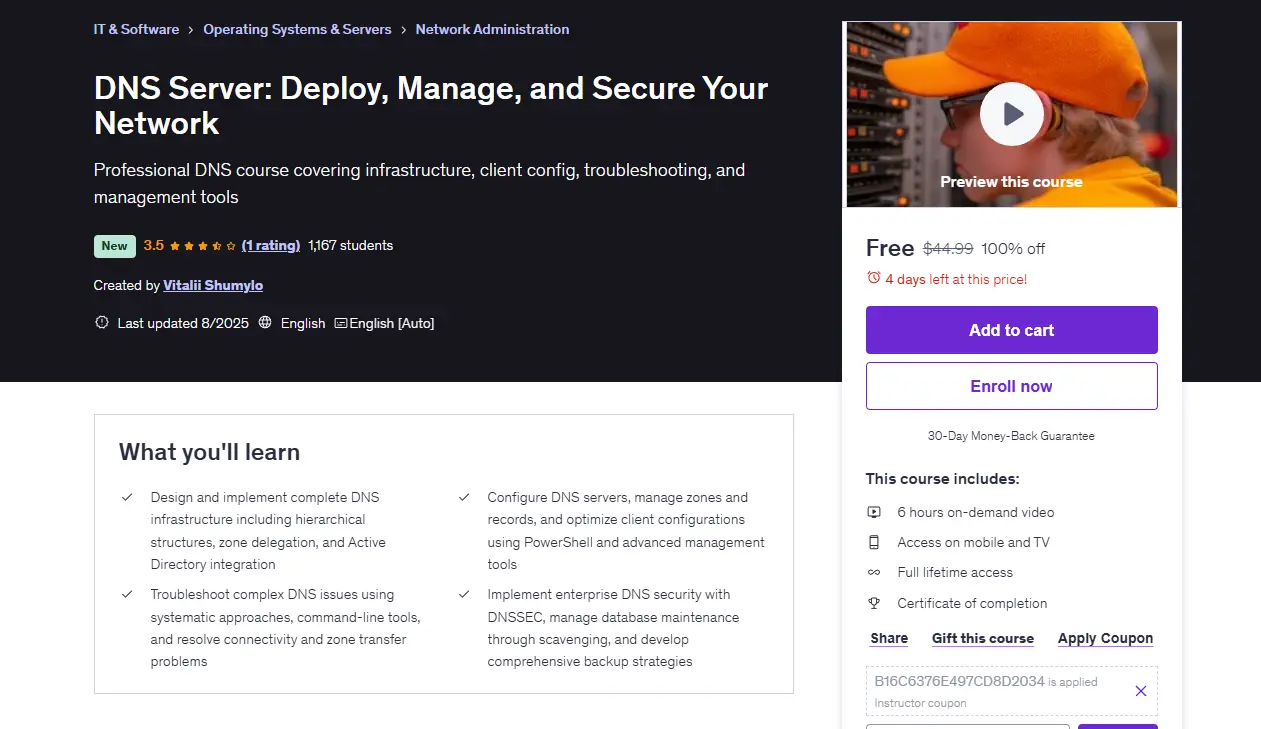Click Last updated 8/2025 text
The height and width of the screenshot is (729, 1261).
[183, 323]
